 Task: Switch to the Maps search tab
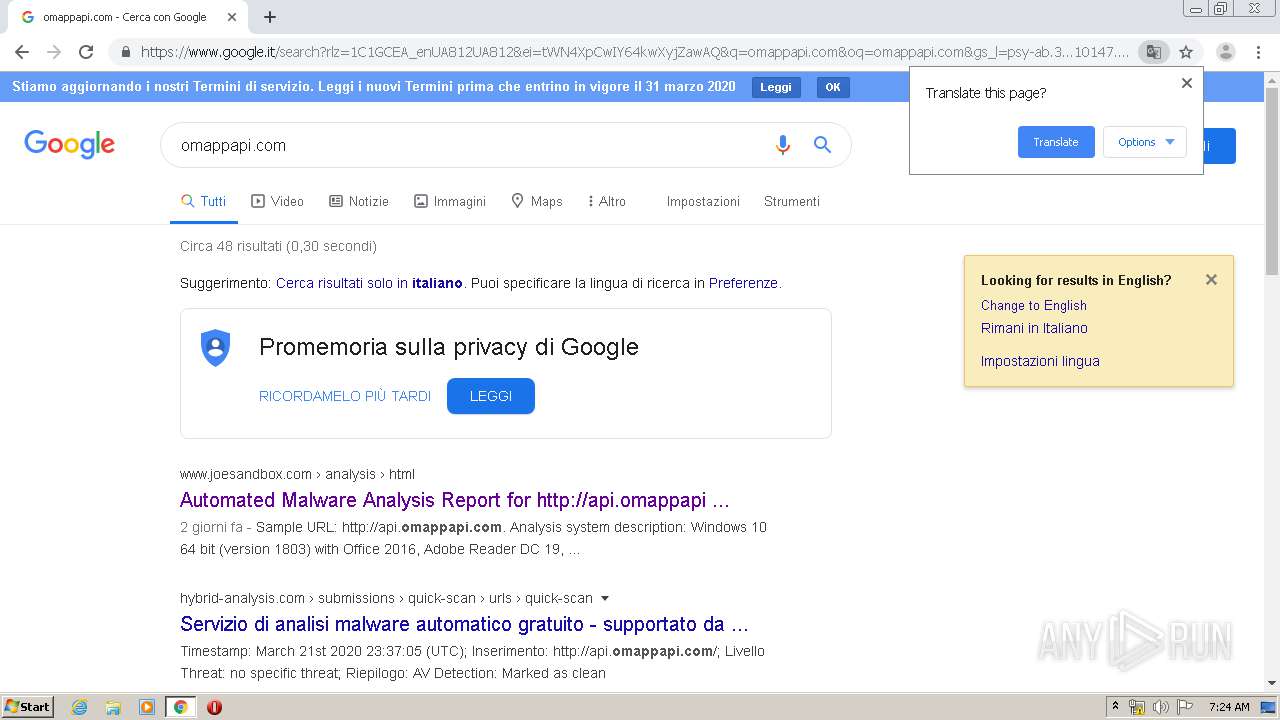pyautogui.click(x=537, y=201)
